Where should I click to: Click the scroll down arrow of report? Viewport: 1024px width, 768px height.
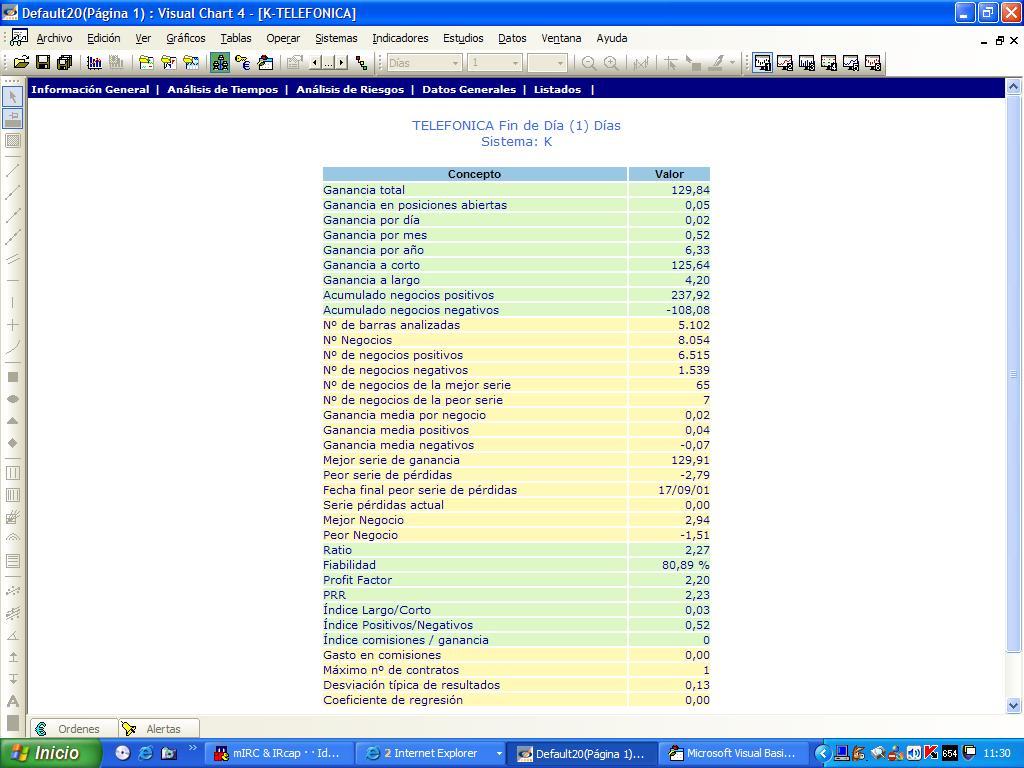pos(1013,705)
